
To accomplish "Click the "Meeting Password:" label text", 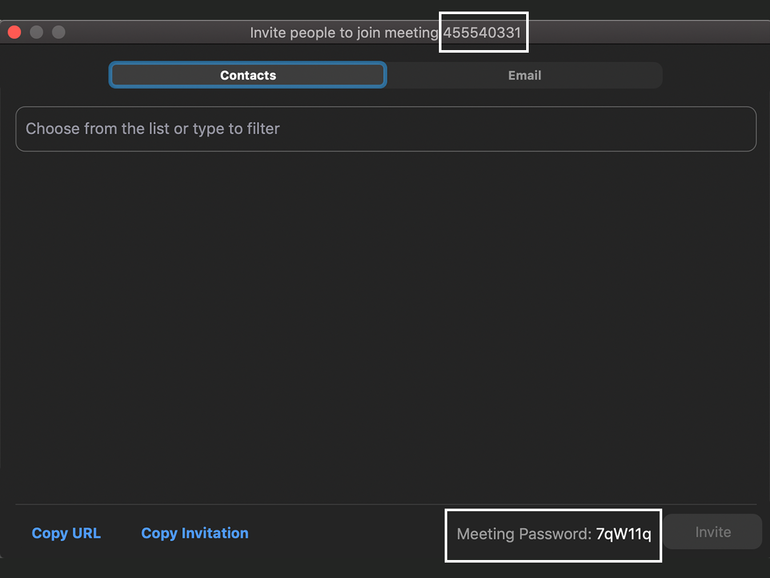I will click(523, 534).
